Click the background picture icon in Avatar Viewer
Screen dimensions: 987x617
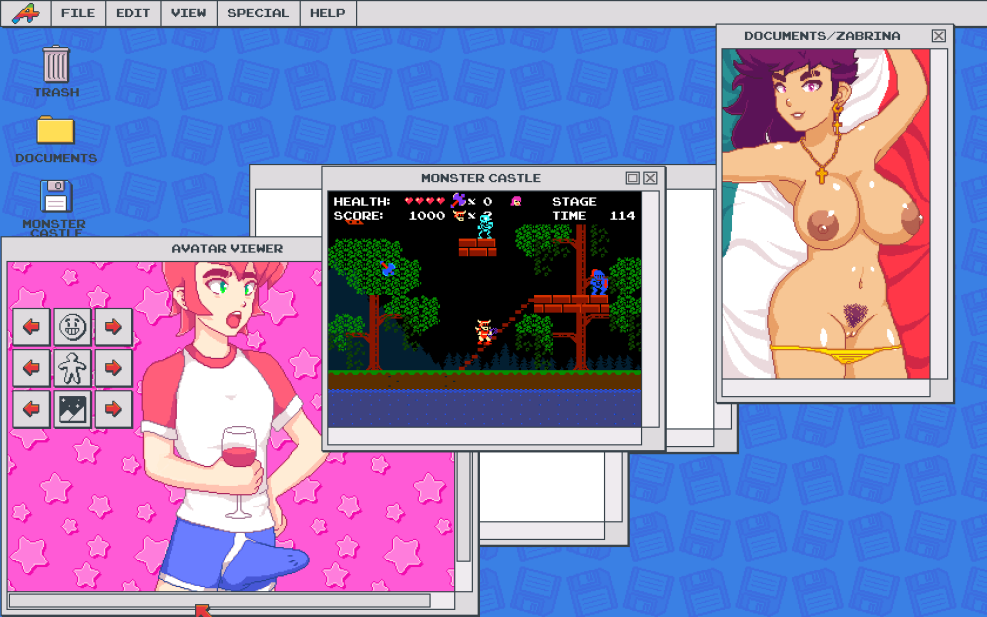click(x=72, y=408)
